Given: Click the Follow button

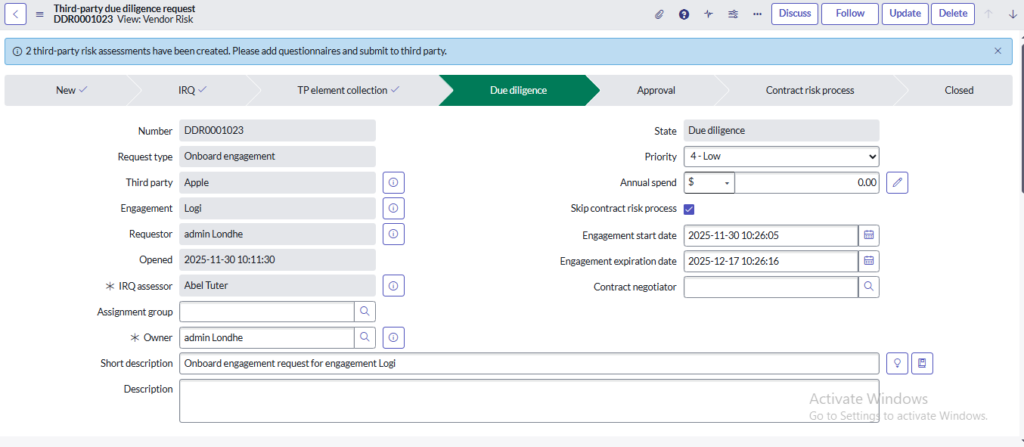Looking at the screenshot, I should [x=849, y=14].
